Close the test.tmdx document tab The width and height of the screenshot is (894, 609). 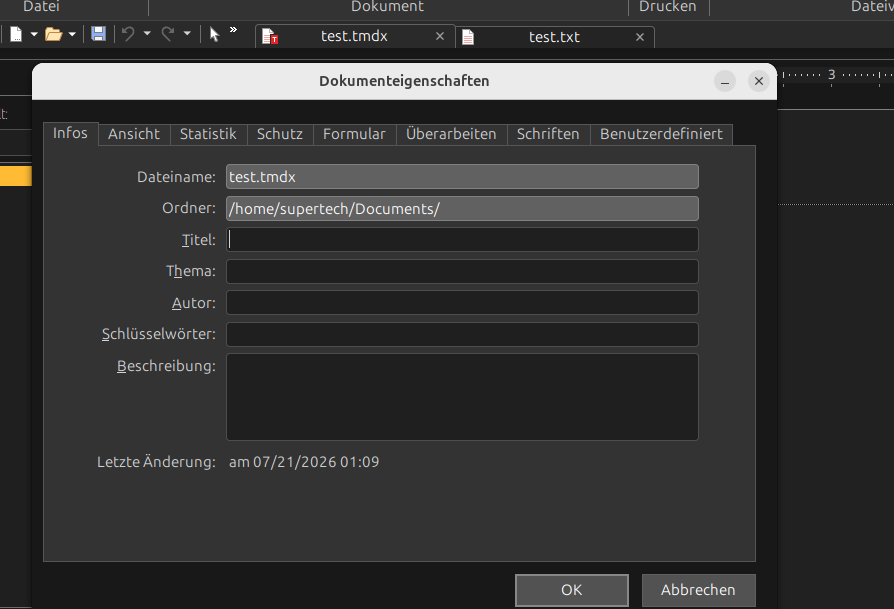440,36
